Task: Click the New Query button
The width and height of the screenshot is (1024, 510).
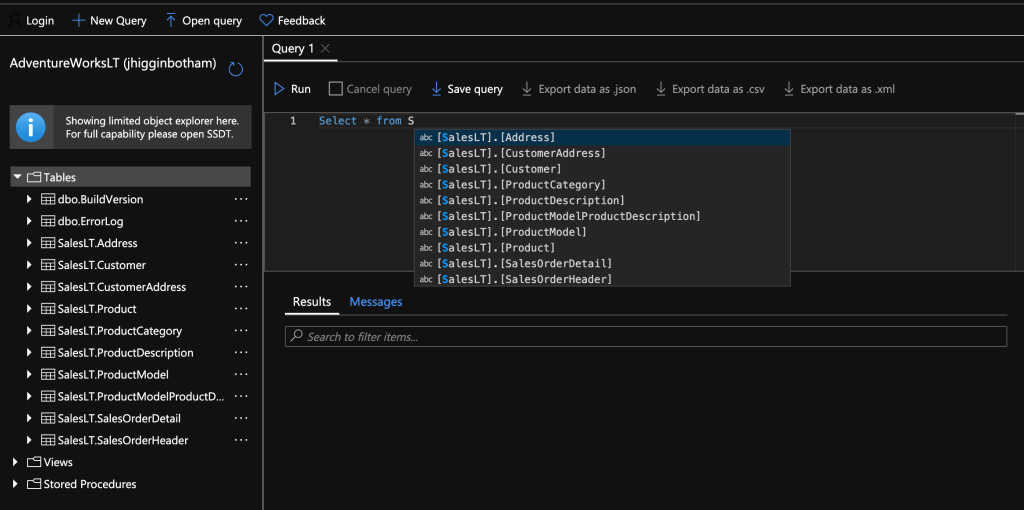Action: tap(108, 20)
